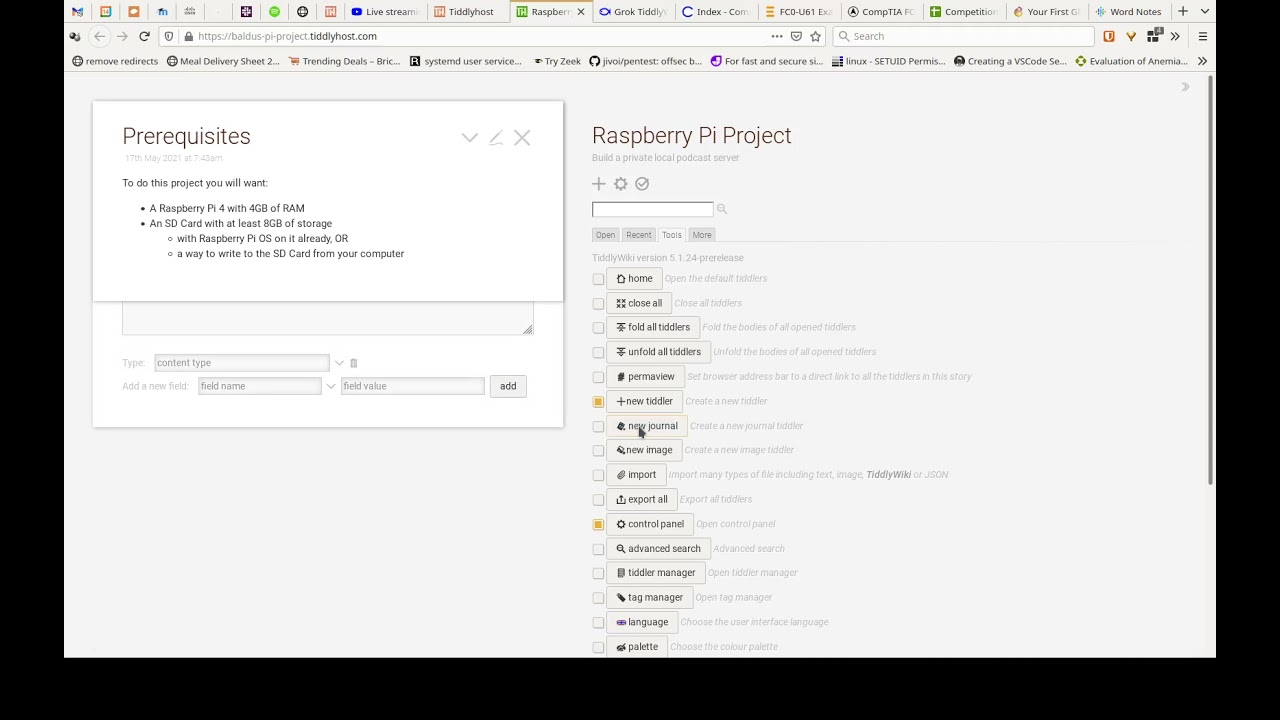Open the content type dropdown chevron
This screenshot has width=1280, height=720.
point(338,363)
